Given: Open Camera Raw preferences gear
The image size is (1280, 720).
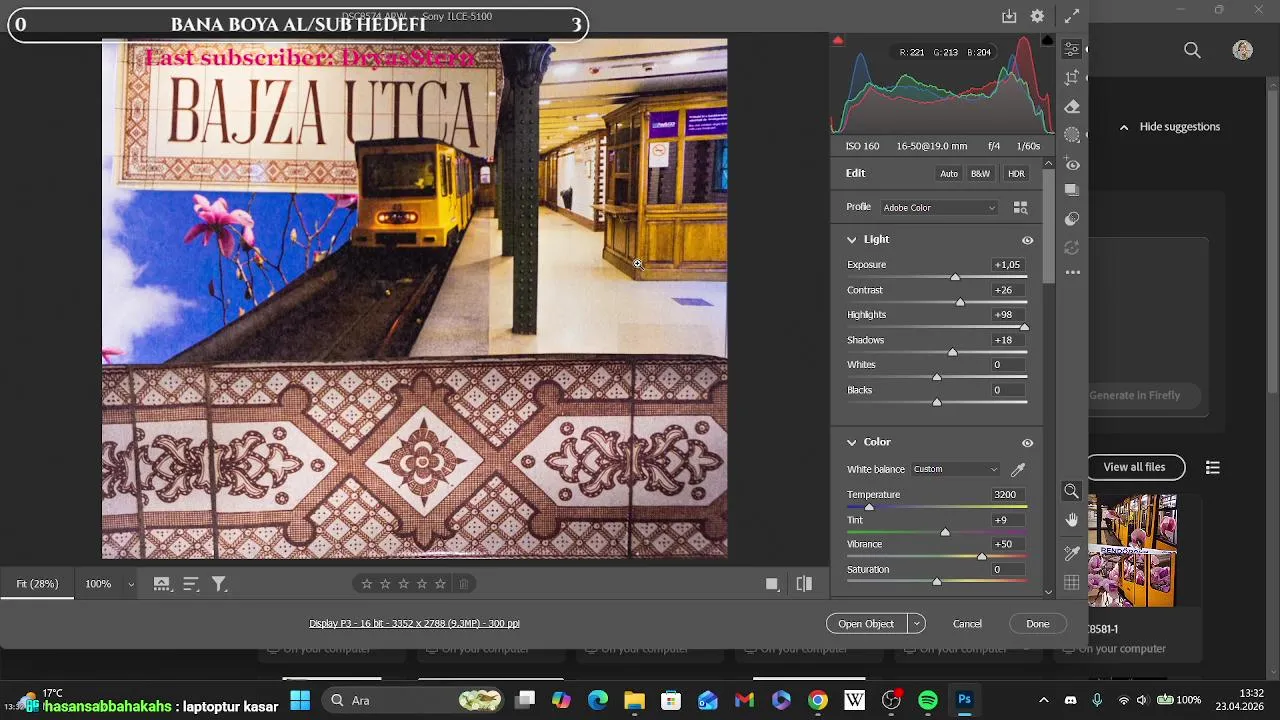Looking at the screenshot, I should [x=1038, y=16].
